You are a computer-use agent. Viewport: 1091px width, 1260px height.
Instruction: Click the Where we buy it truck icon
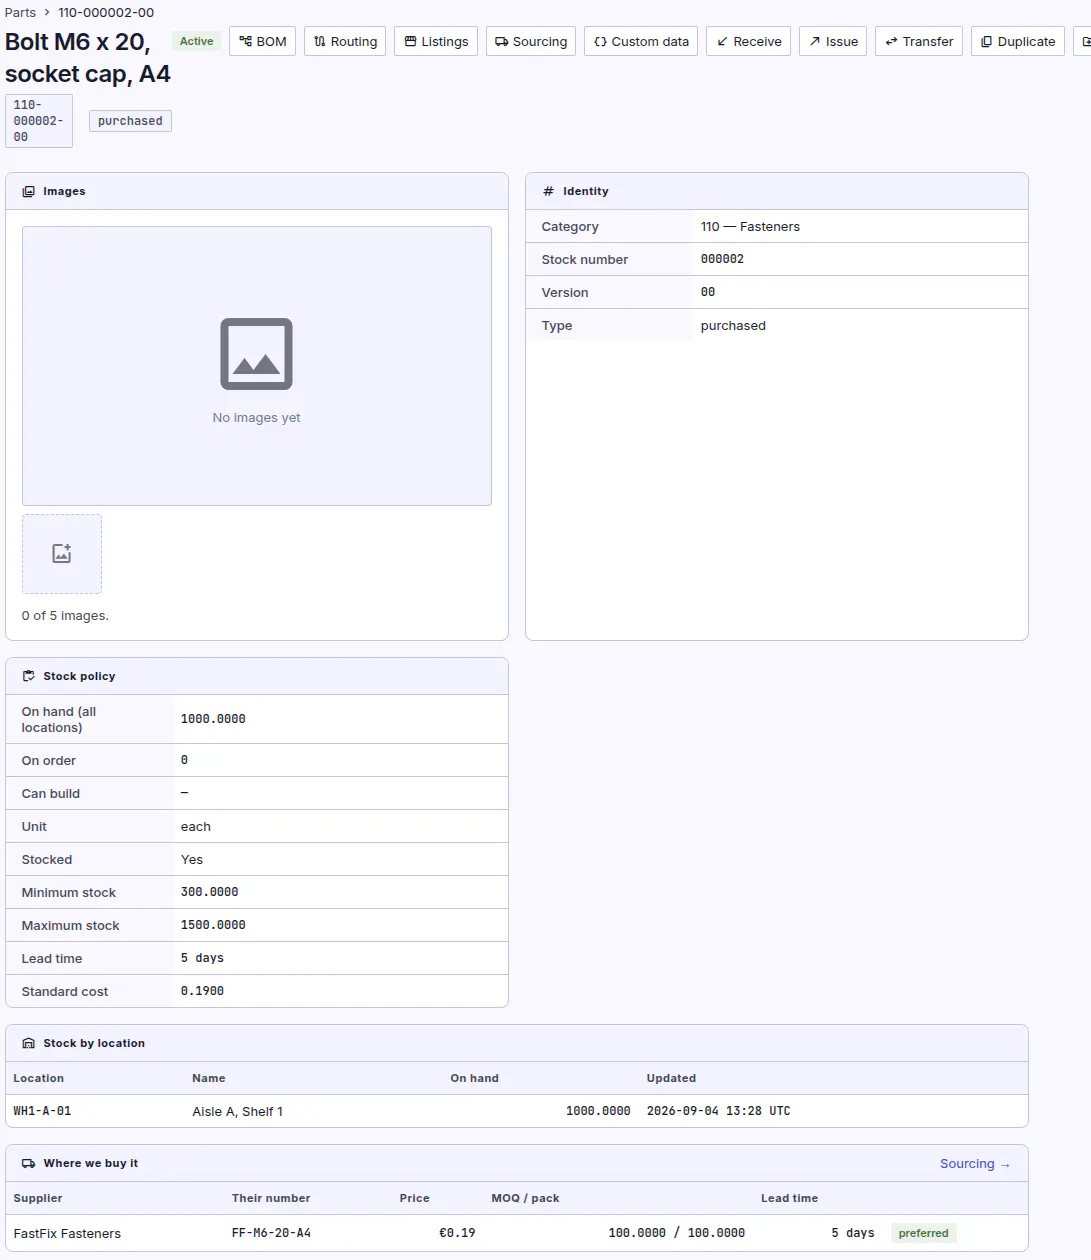pos(29,1163)
